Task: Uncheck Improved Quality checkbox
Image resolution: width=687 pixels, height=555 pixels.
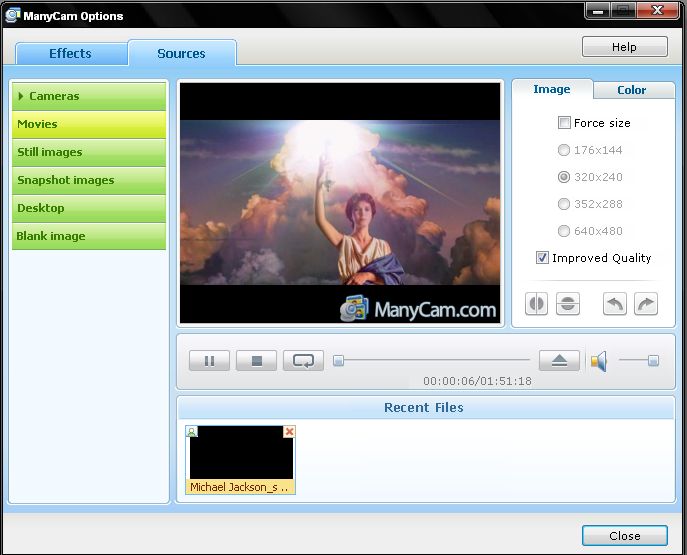Action: (542, 258)
